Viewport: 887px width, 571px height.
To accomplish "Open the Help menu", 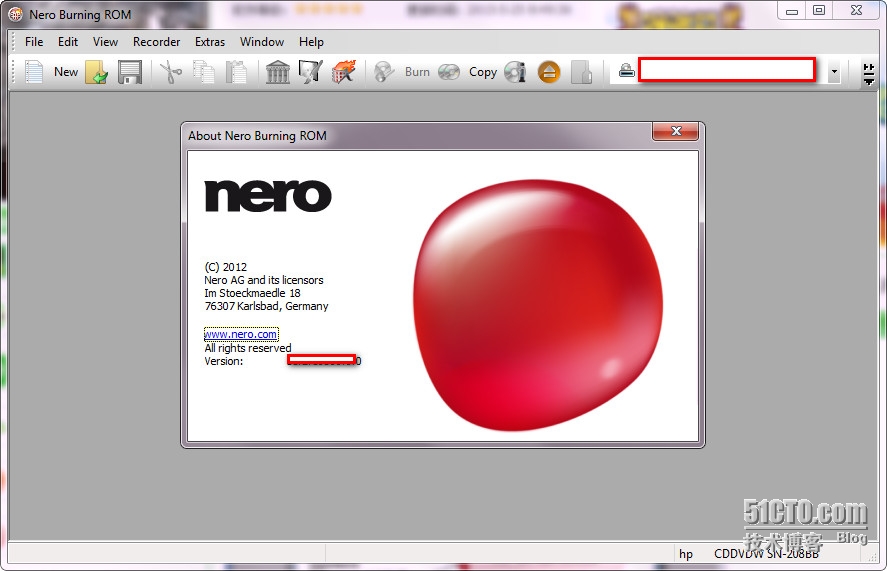I will 311,42.
